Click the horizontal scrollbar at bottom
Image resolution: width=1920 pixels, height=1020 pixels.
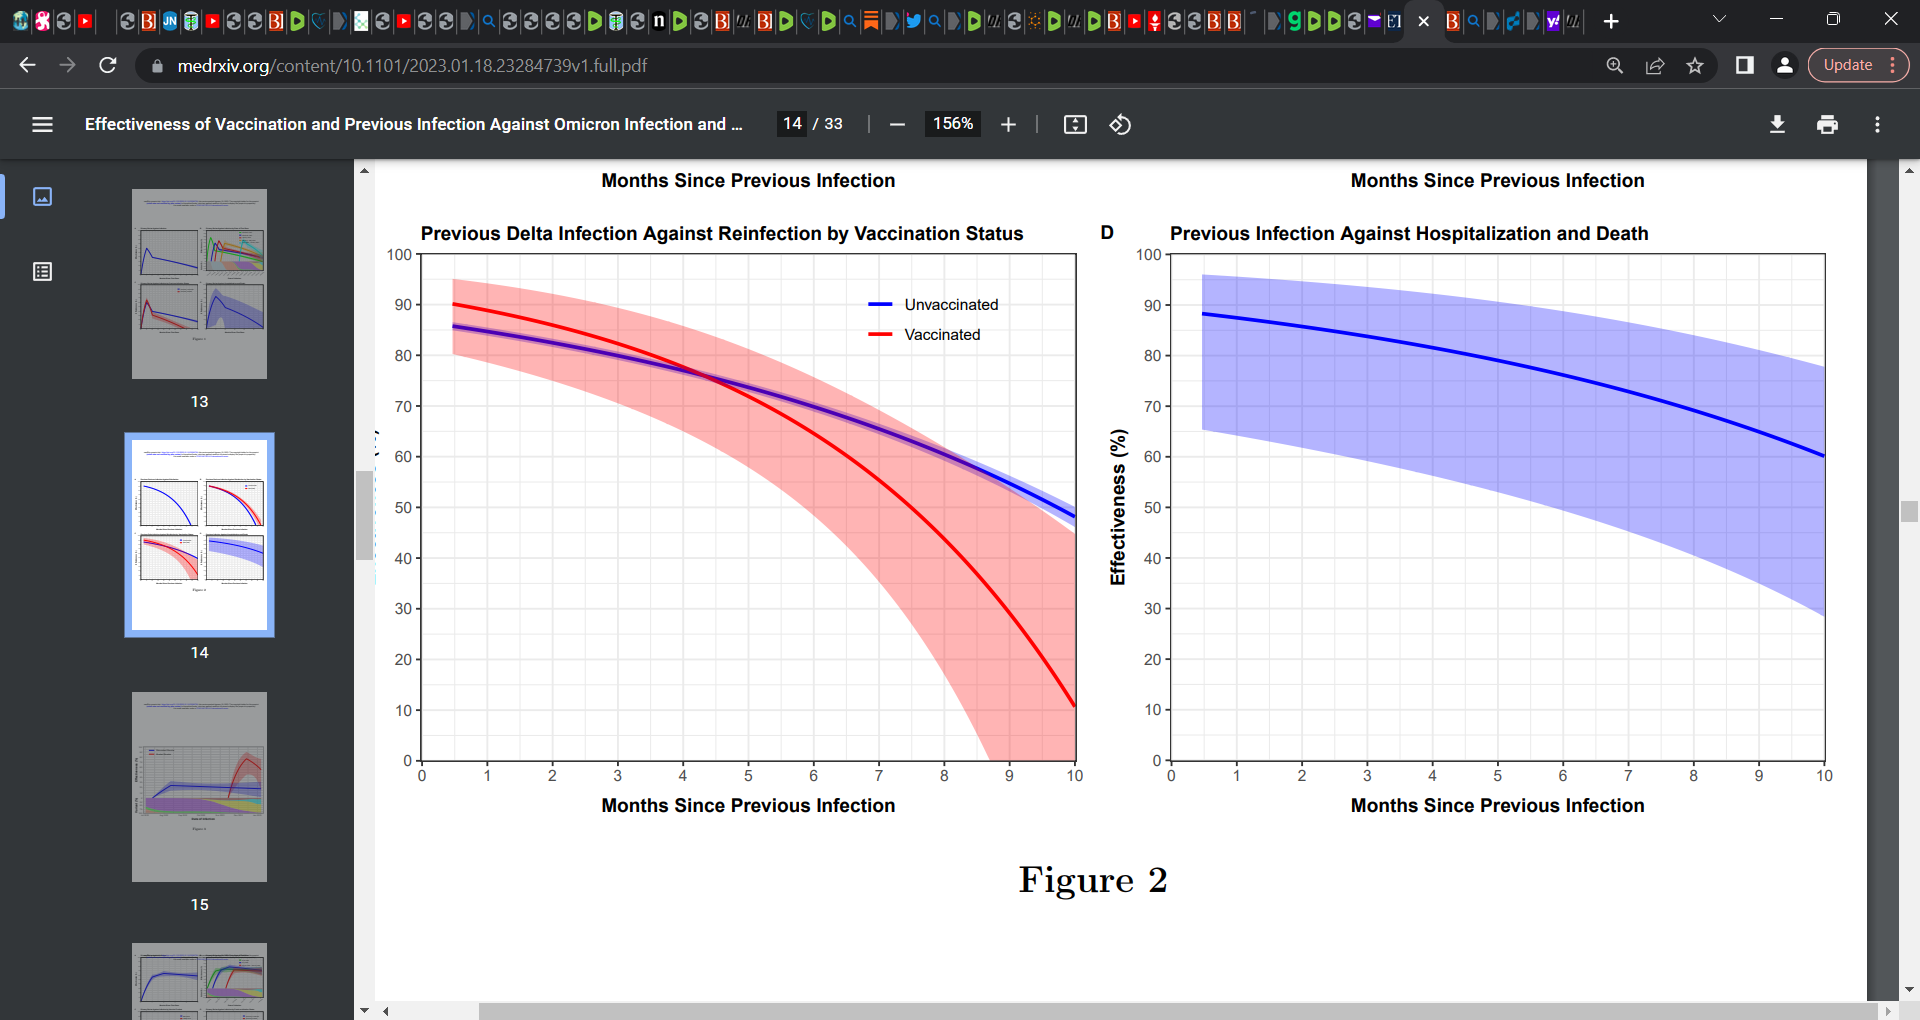pos(1177,1011)
